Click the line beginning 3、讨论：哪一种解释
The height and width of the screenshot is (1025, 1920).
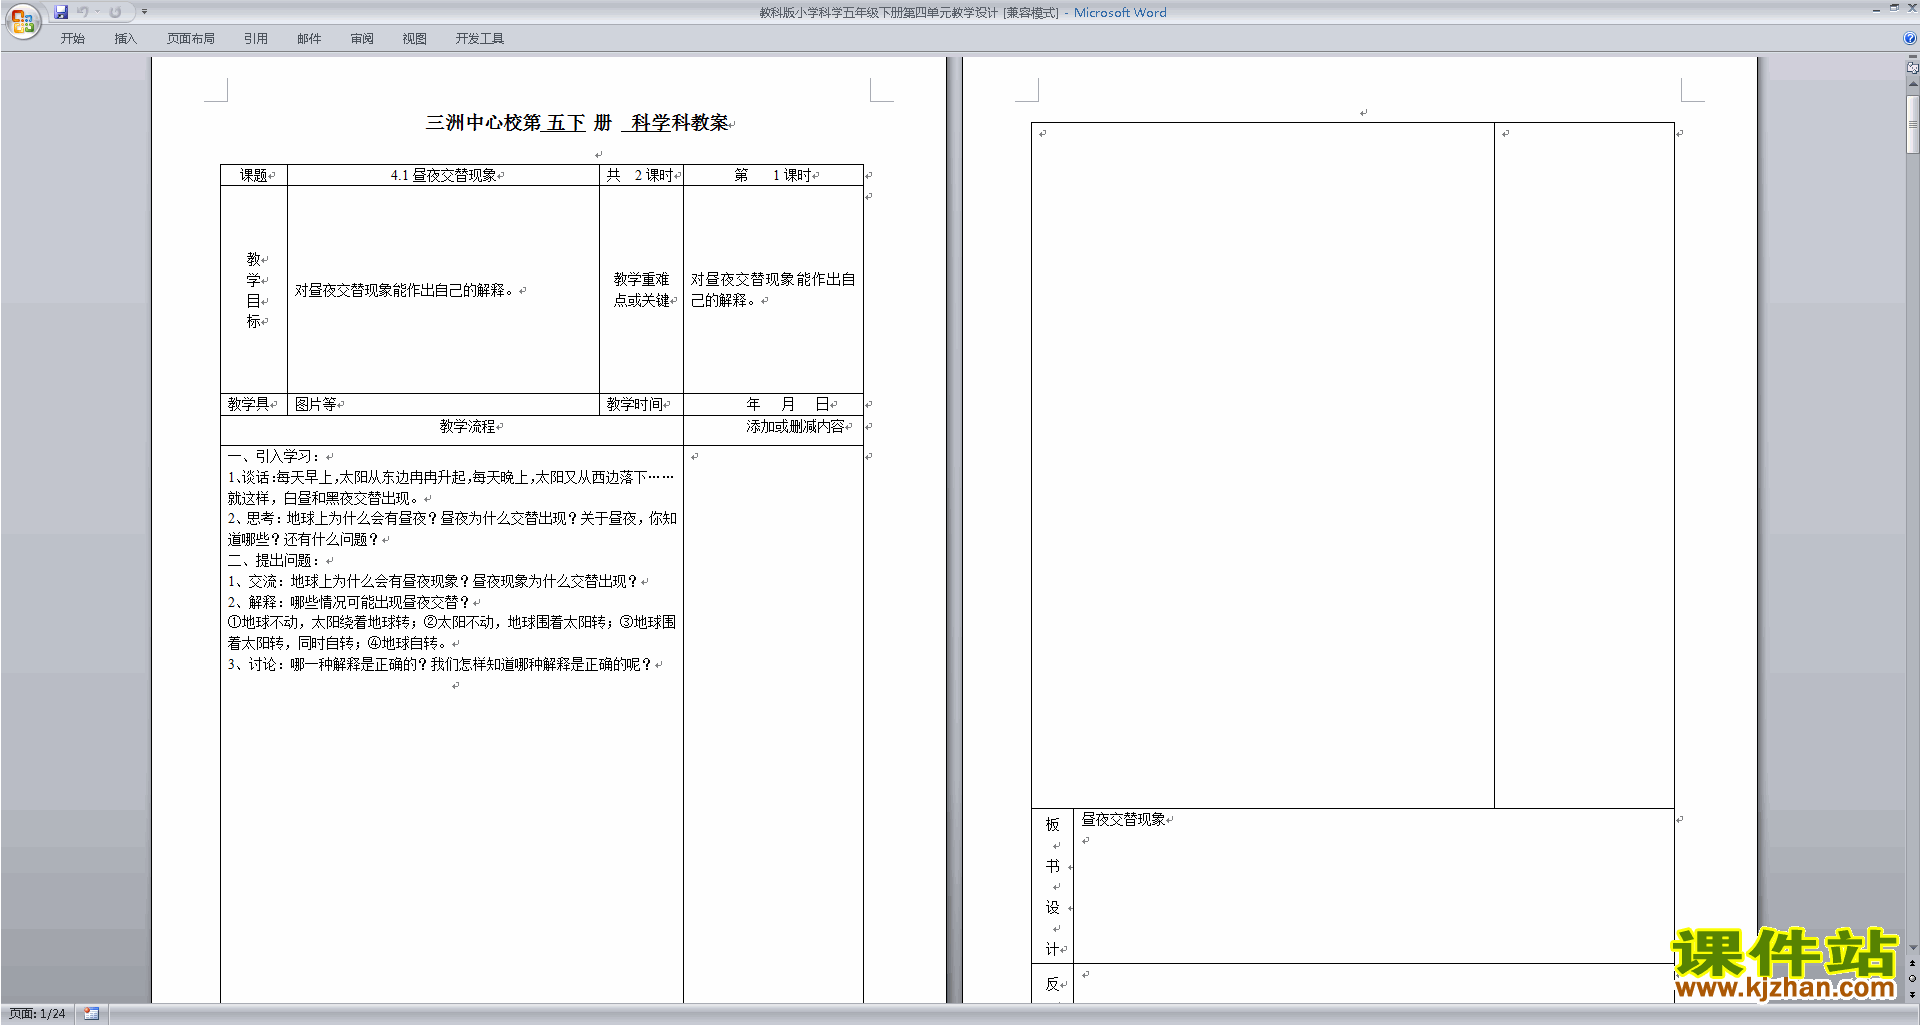[x=441, y=664]
